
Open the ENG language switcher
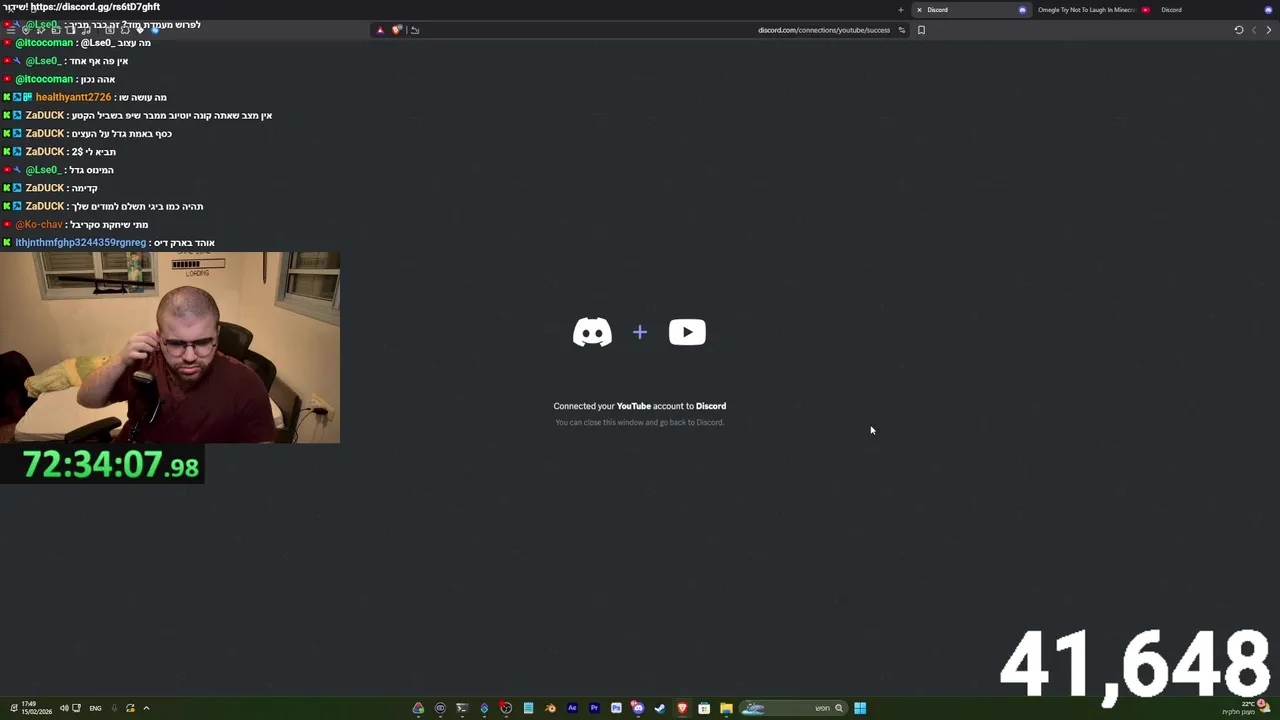click(95, 708)
